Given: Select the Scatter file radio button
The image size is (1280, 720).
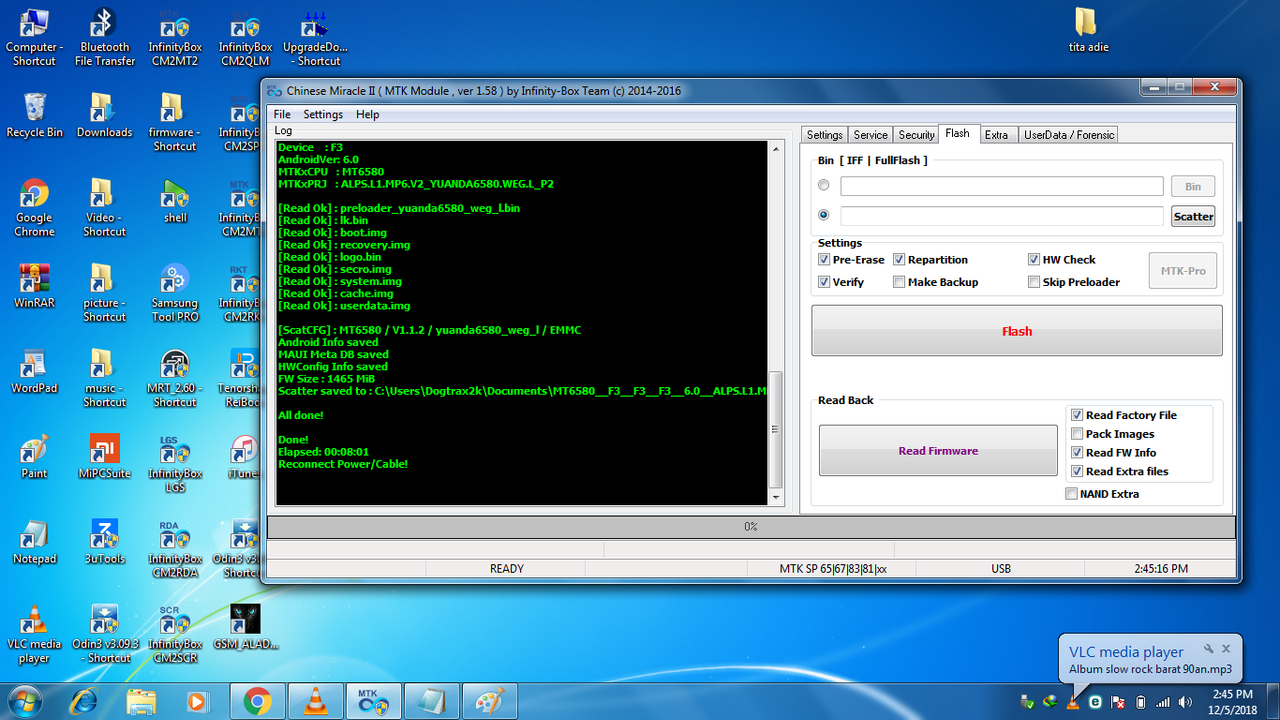Looking at the screenshot, I should (824, 214).
